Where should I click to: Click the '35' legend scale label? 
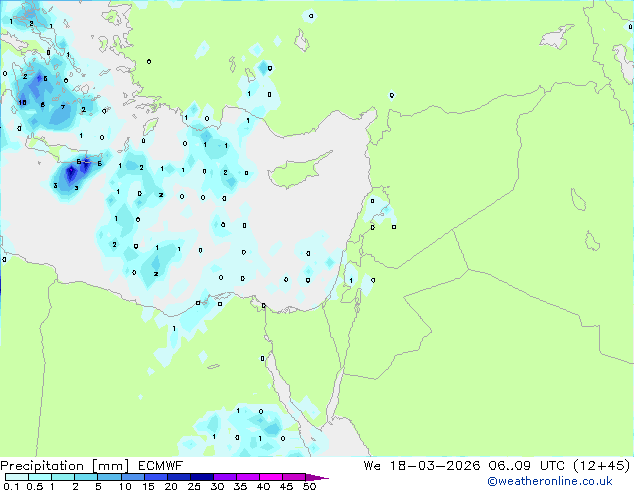[x=240, y=486]
